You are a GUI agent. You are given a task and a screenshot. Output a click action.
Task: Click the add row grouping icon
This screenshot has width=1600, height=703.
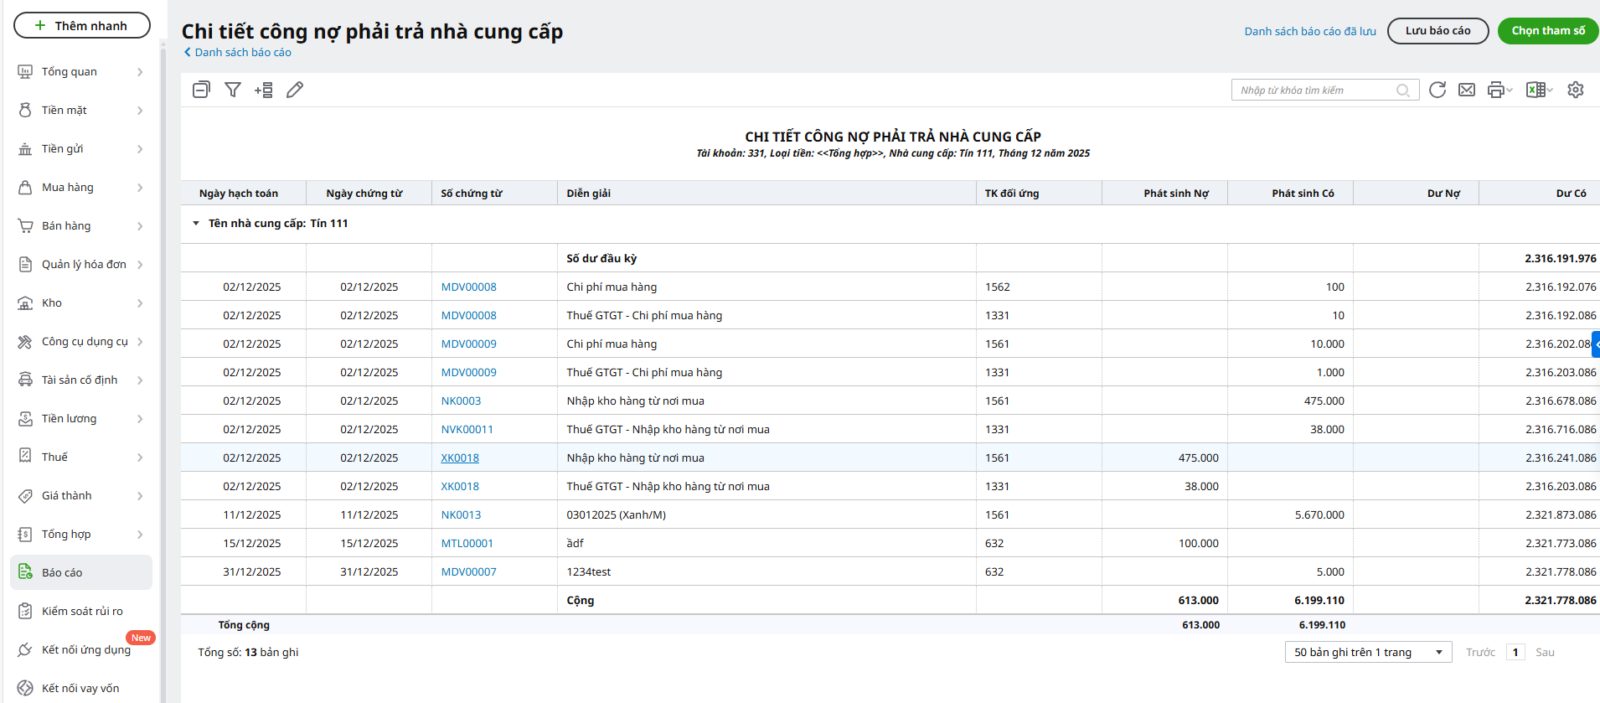263,90
